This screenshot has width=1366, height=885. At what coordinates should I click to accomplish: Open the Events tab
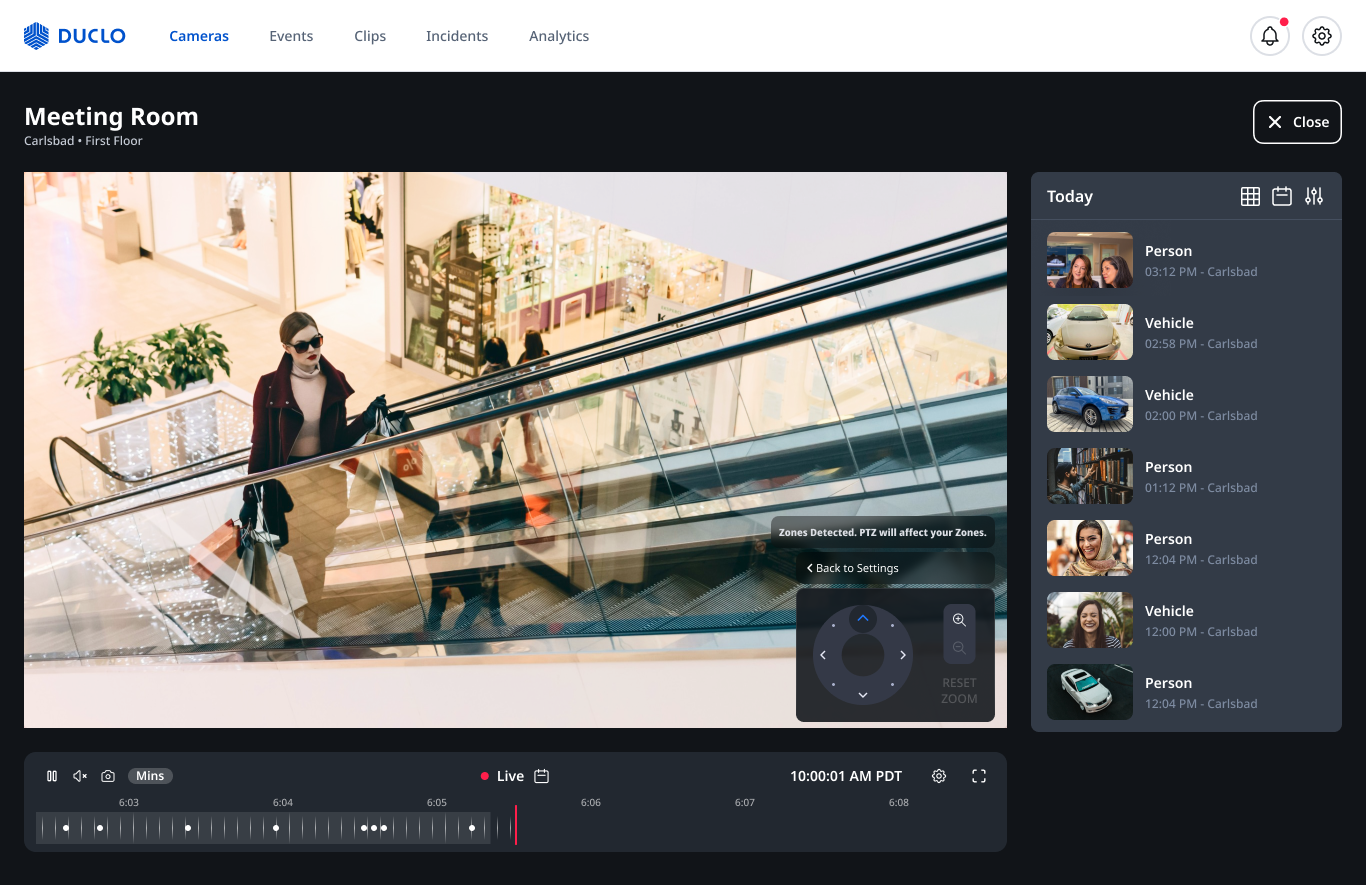(x=291, y=36)
